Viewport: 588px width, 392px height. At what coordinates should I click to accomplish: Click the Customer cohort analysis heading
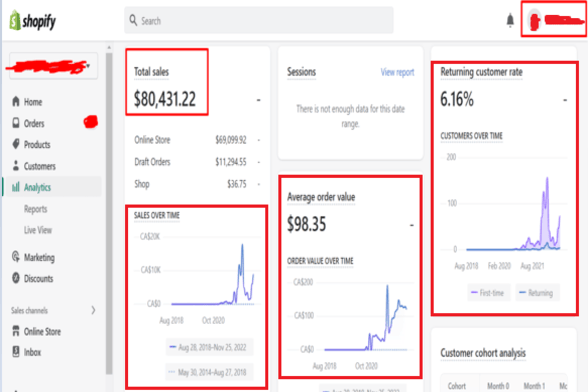(x=483, y=353)
